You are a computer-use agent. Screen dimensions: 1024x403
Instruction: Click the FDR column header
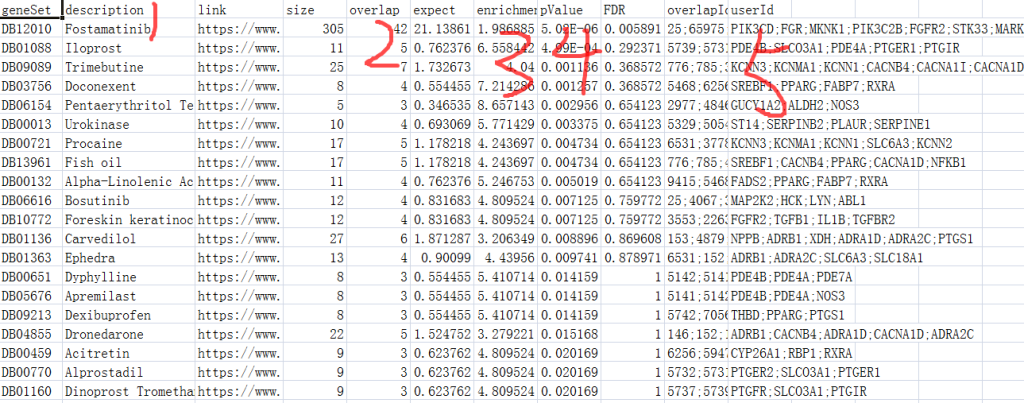[632, 10]
